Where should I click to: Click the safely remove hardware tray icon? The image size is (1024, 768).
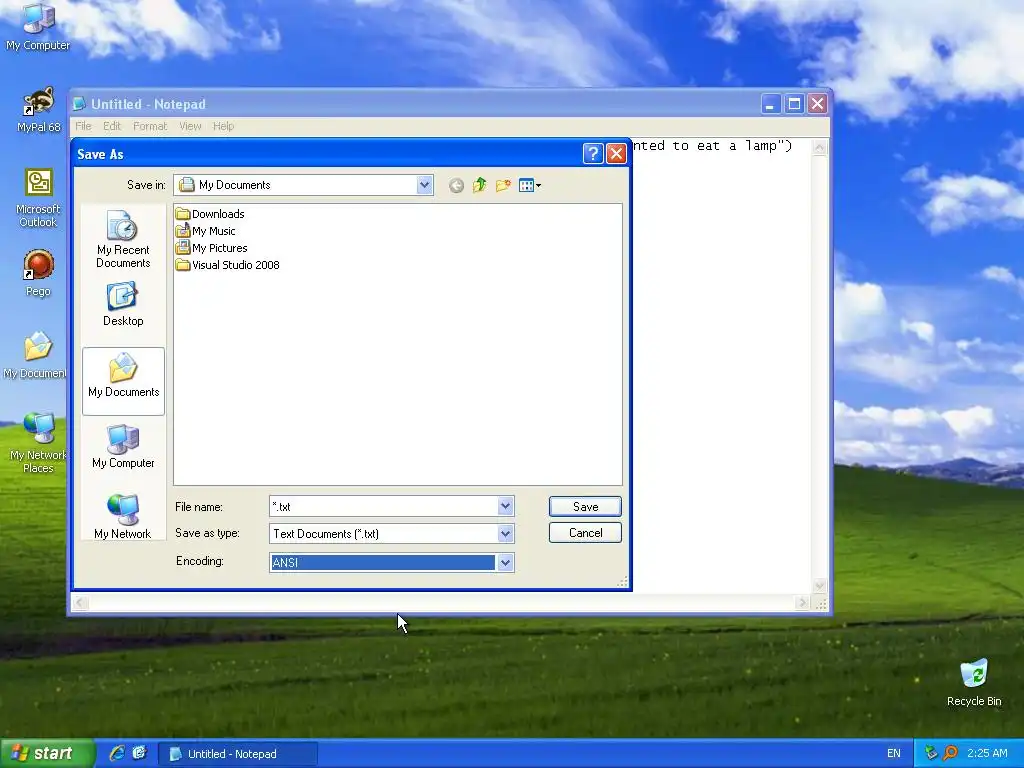(931, 754)
